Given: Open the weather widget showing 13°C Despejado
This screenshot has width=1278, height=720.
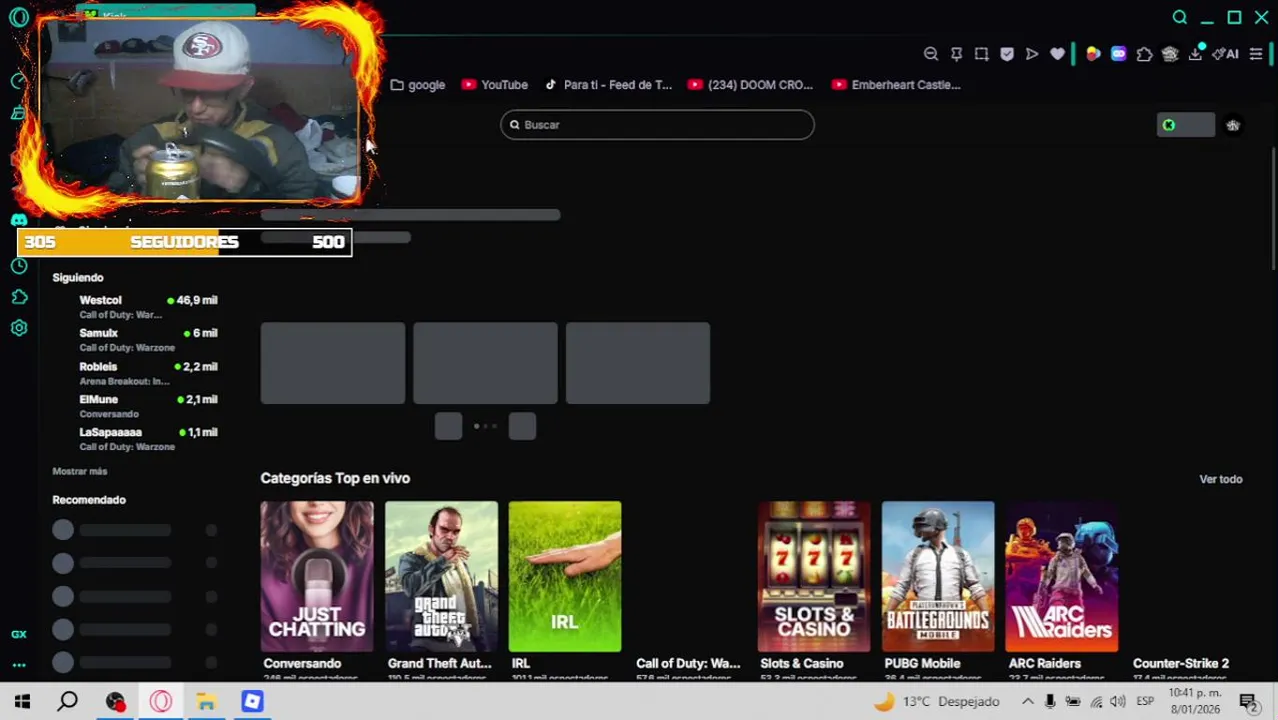Looking at the screenshot, I should point(938,702).
